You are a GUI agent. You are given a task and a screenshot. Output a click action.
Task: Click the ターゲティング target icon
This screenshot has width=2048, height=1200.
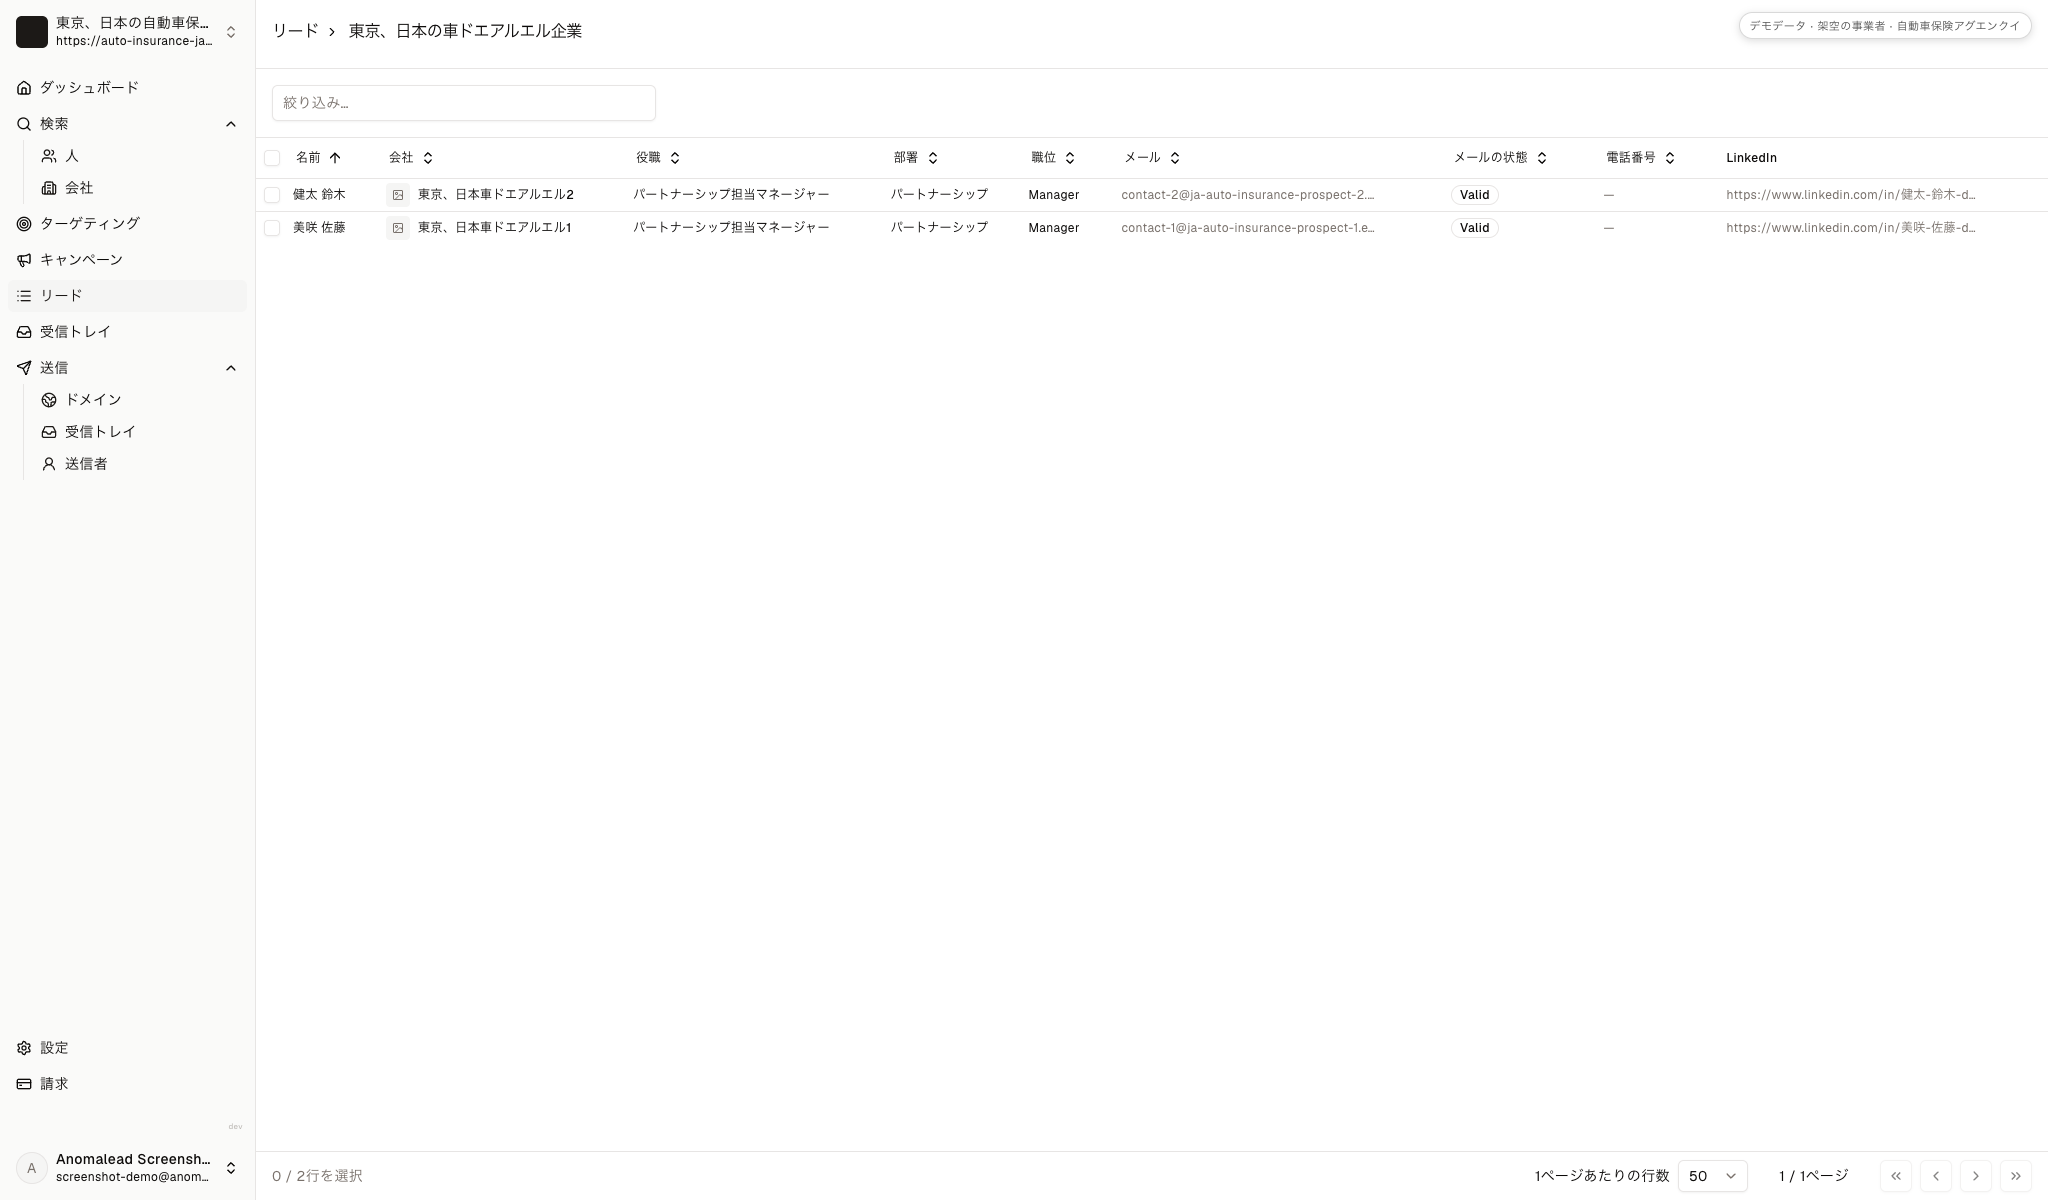click(24, 224)
